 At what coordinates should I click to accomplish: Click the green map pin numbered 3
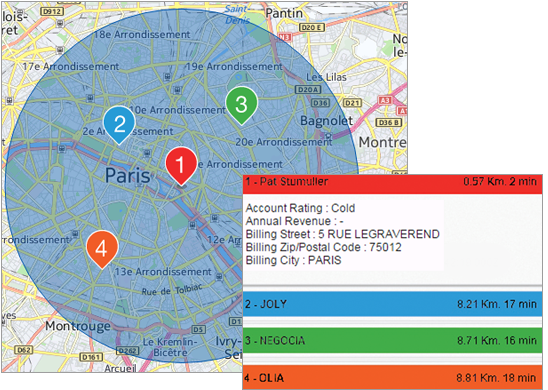pos(241,104)
